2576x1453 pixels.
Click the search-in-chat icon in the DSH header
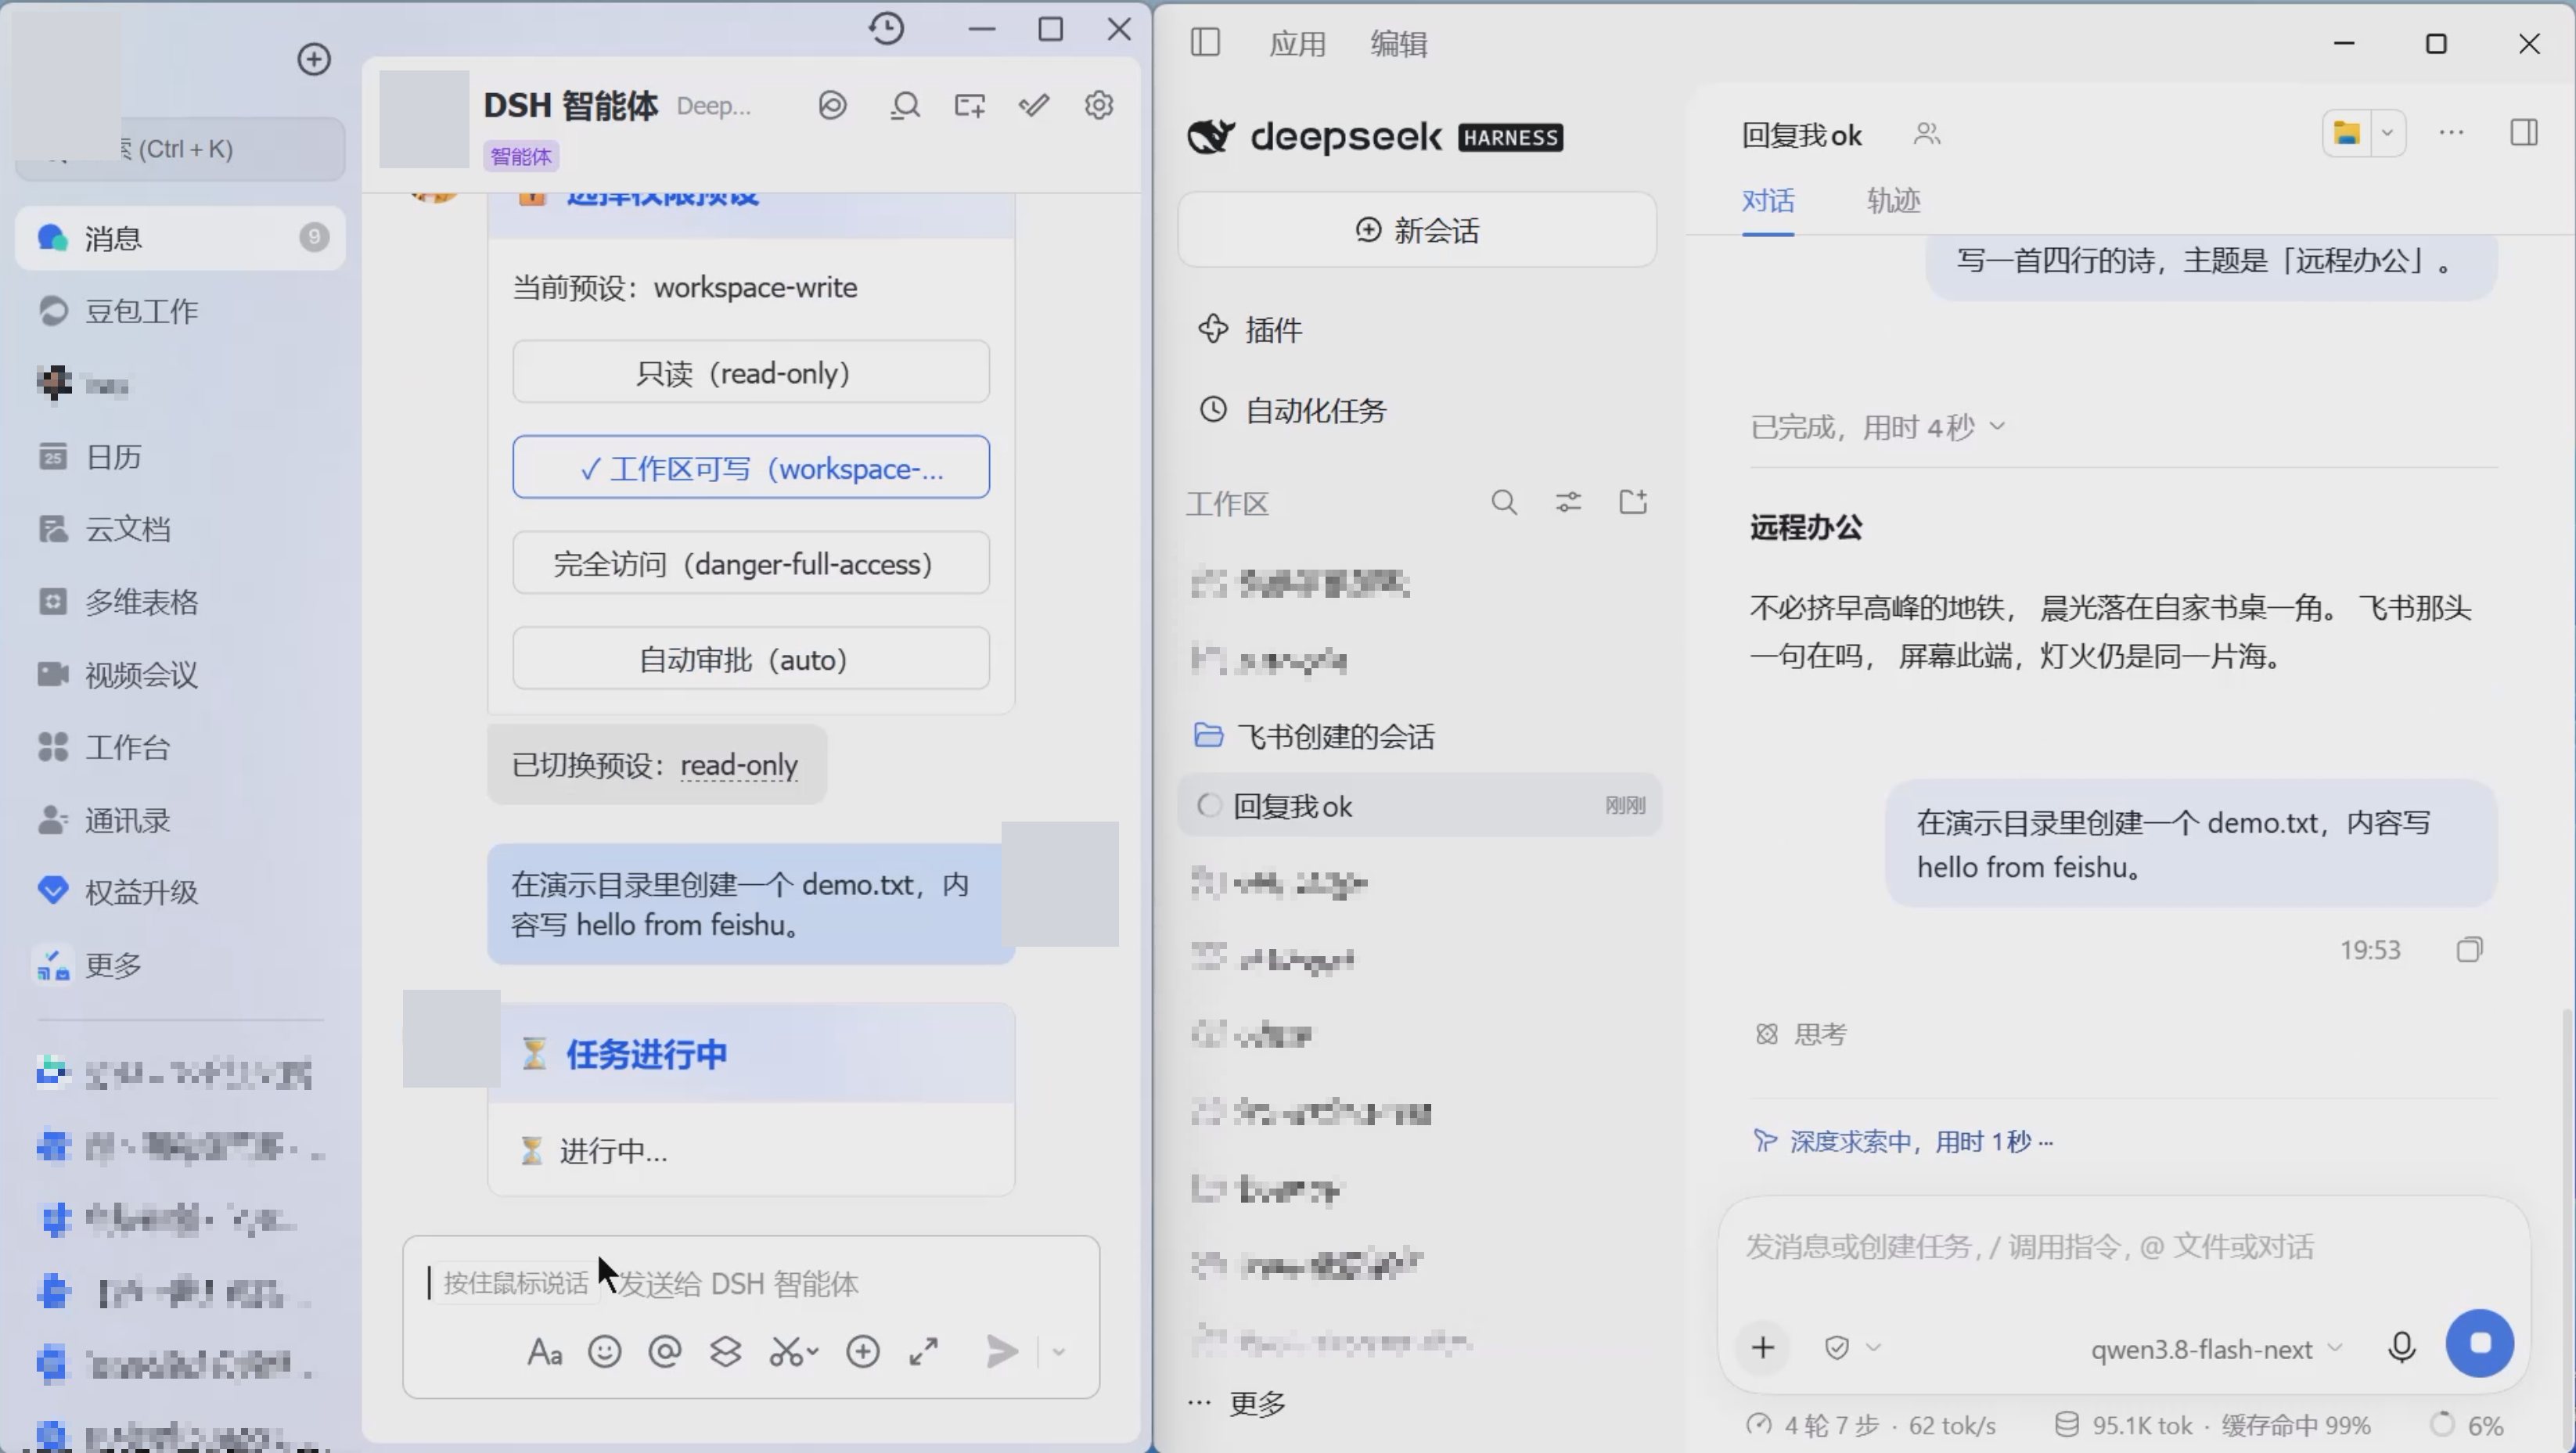coord(904,105)
